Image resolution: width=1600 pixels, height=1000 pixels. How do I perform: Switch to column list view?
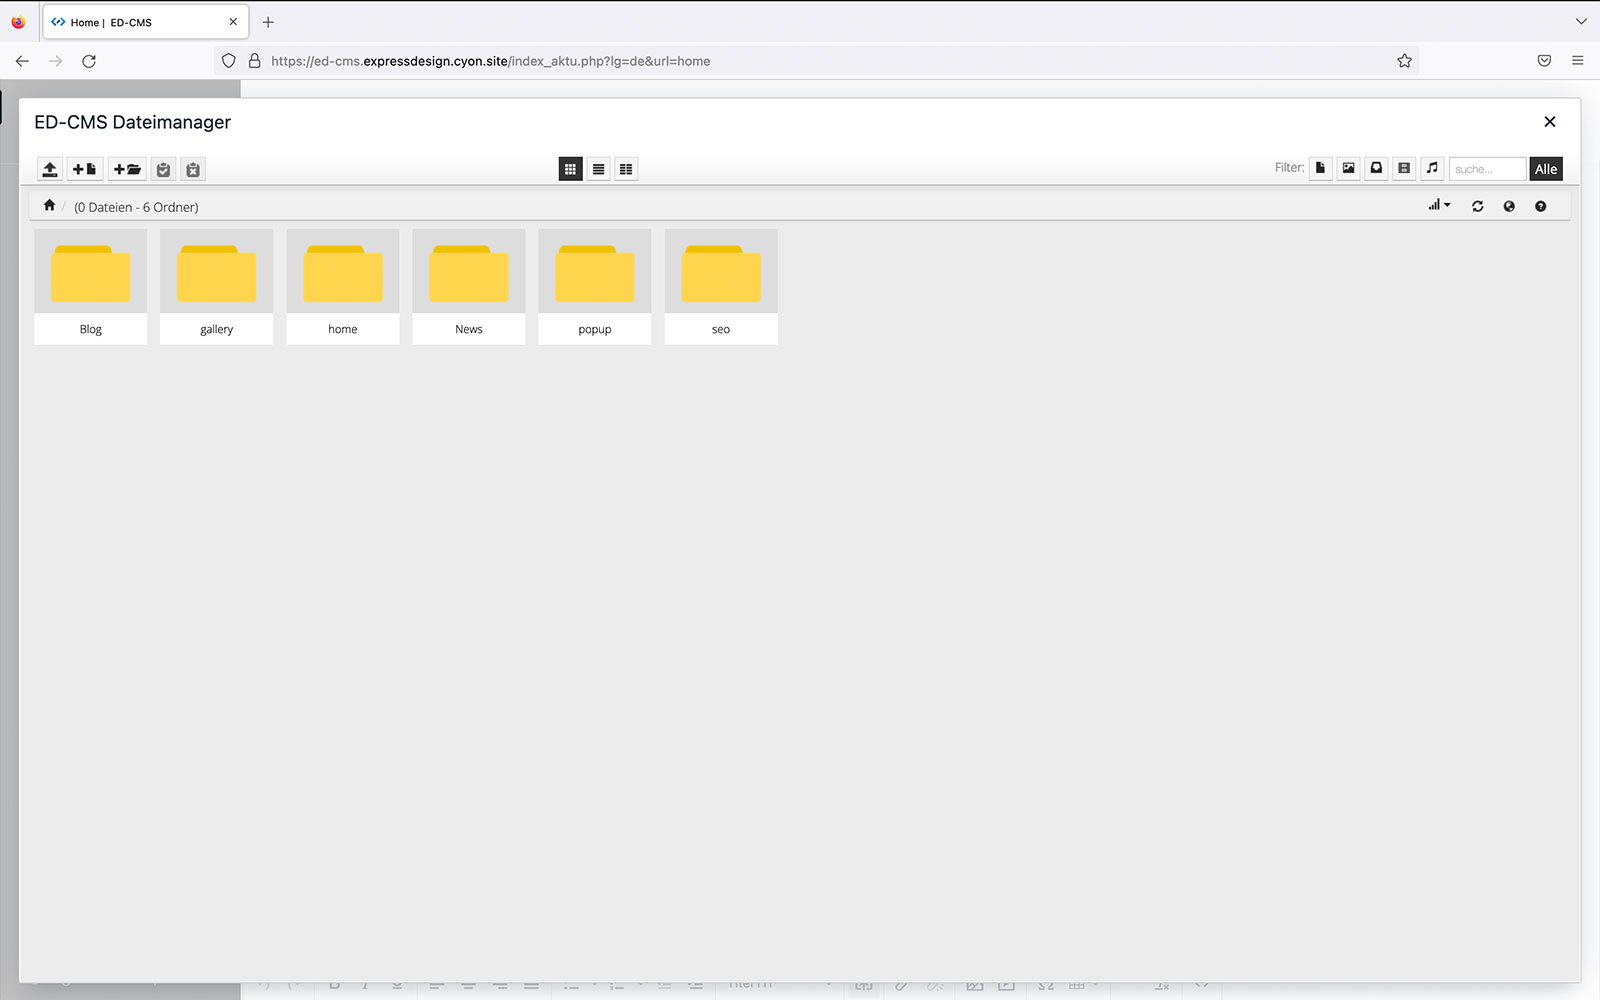[x=626, y=169]
